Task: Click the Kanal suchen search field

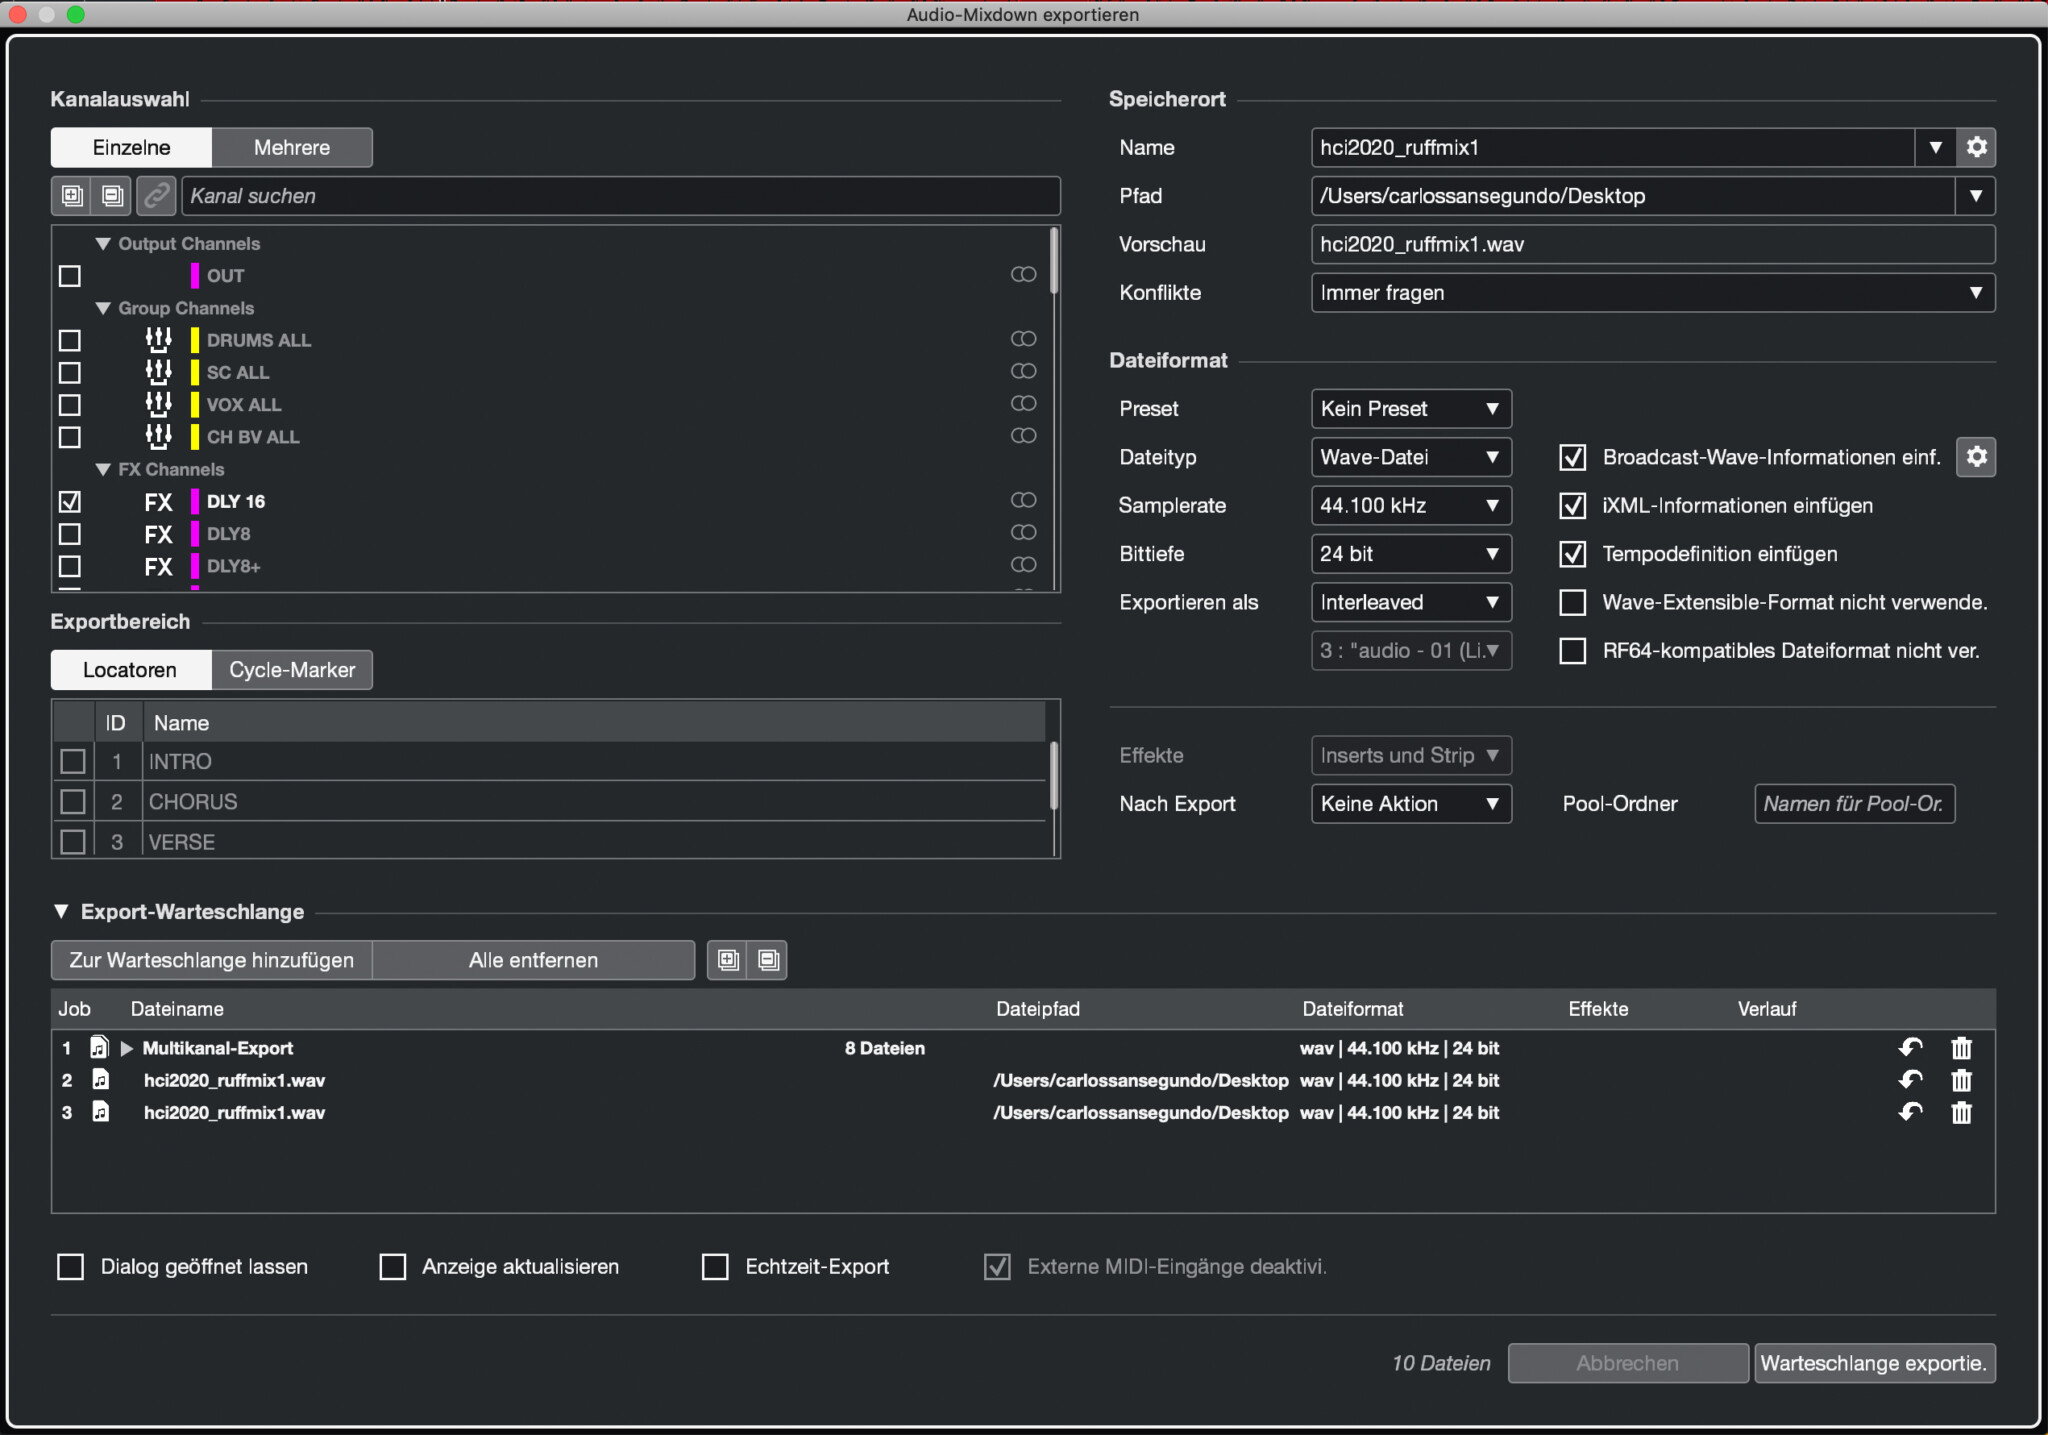Action: [620, 196]
